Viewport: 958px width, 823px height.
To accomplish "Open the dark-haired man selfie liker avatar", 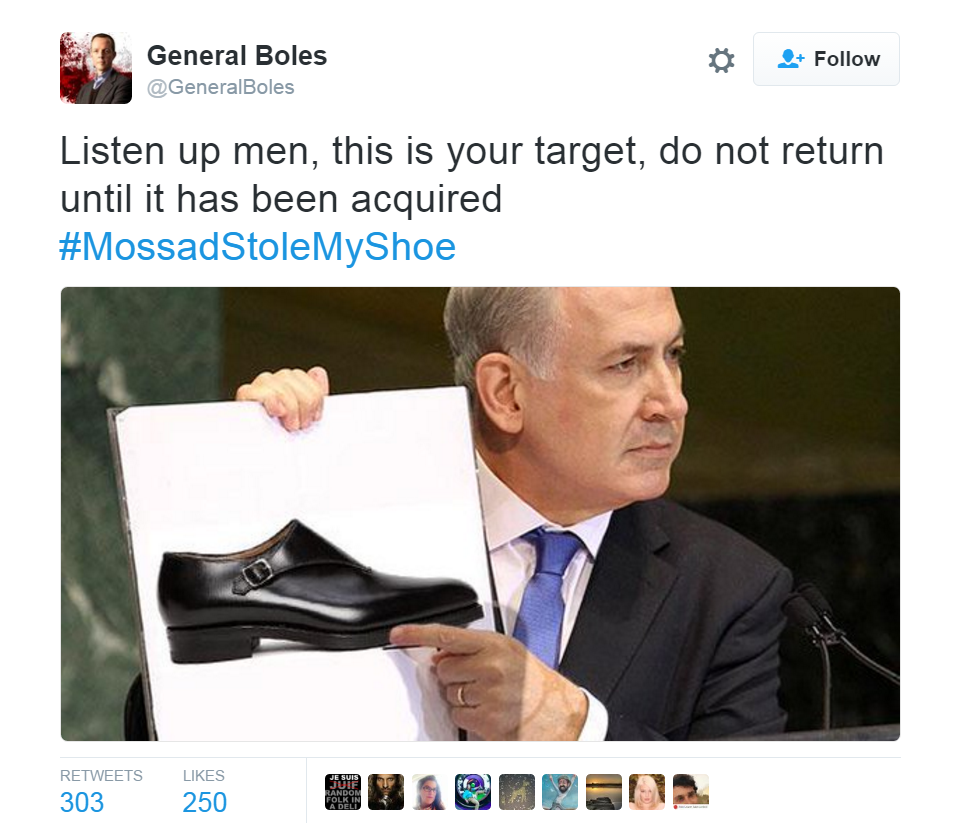I will click(x=691, y=792).
